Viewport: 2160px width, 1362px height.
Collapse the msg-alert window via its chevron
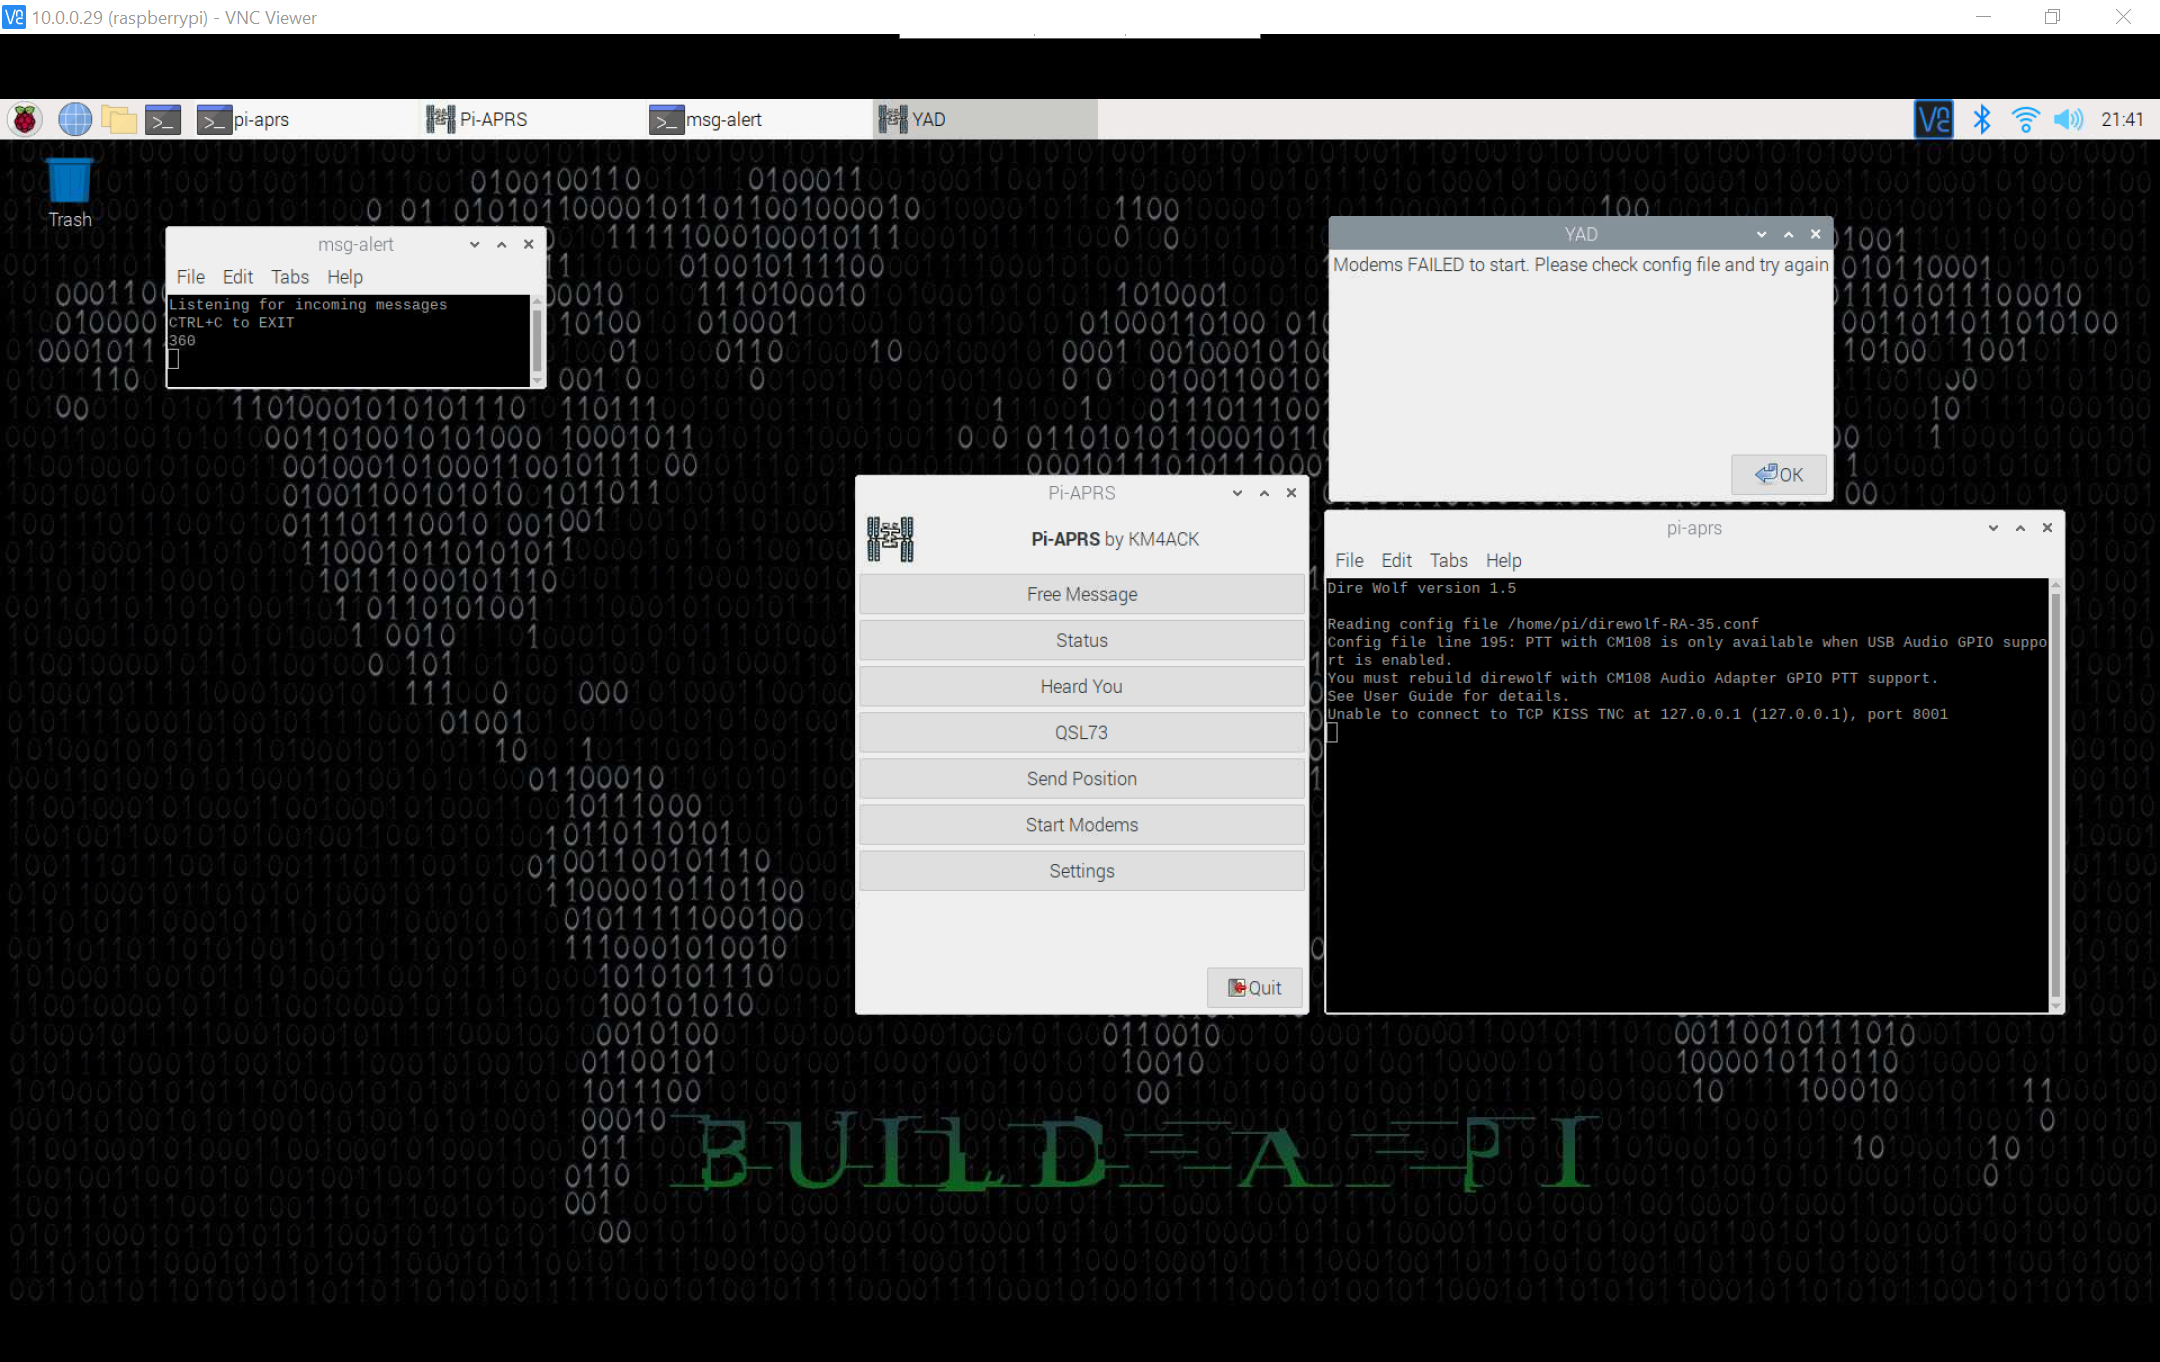[x=473, y=243]
